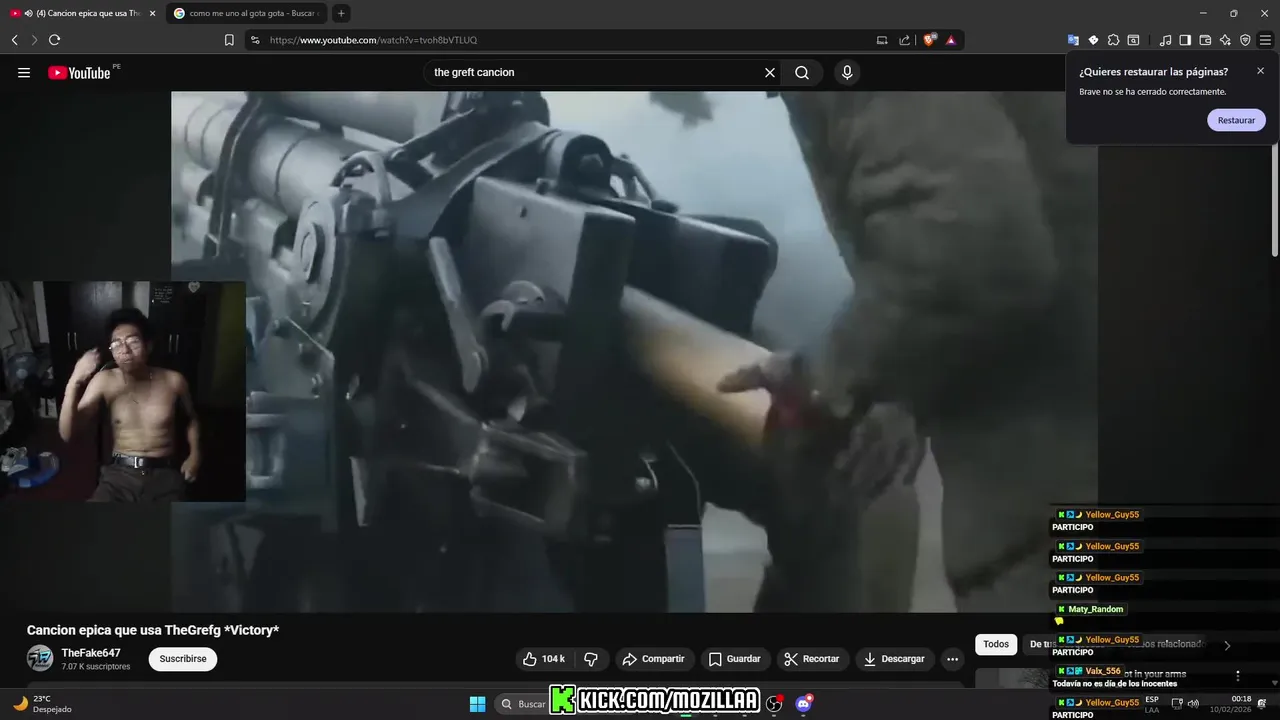This screenshot has width=1280, height=720.
Task: Click the Restaurar button
Action: (x=1236, y=120)
